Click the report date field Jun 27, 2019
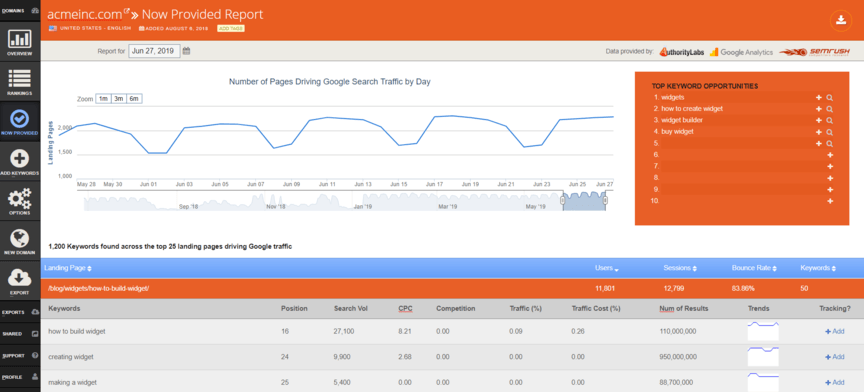 pyautogui.click(x=154, y=51)
